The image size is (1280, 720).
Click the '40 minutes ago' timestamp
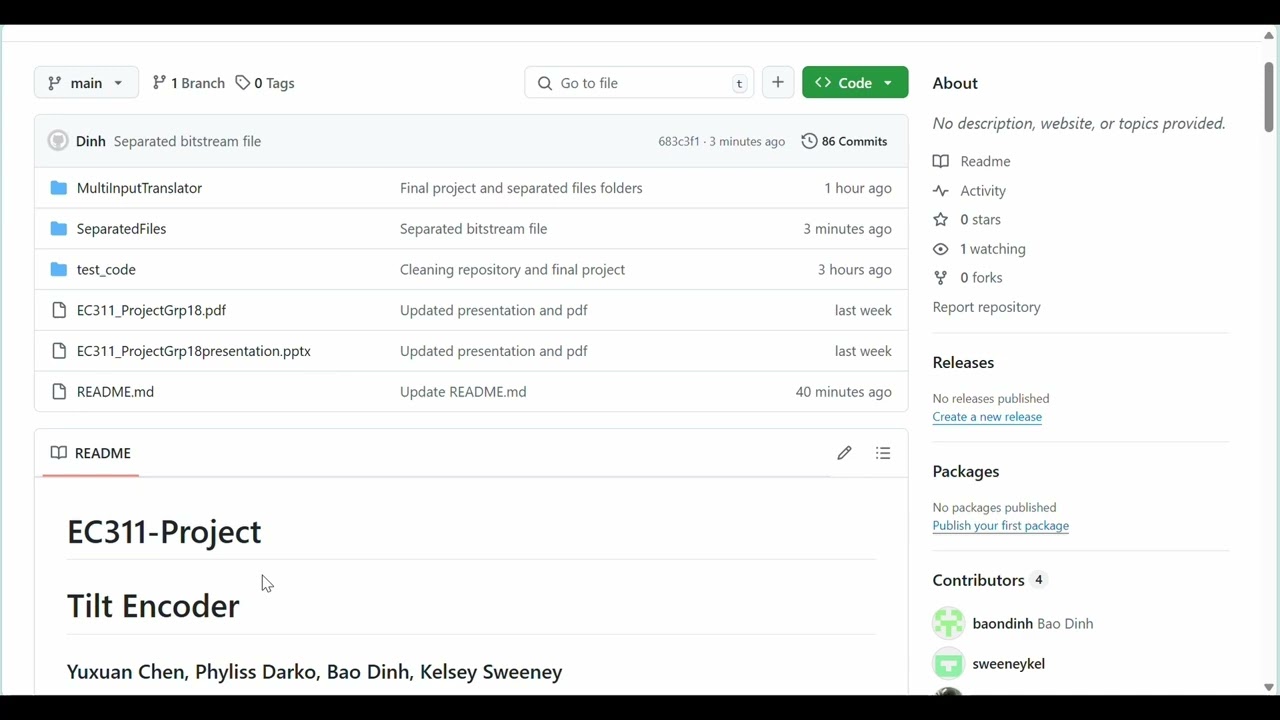844,392
